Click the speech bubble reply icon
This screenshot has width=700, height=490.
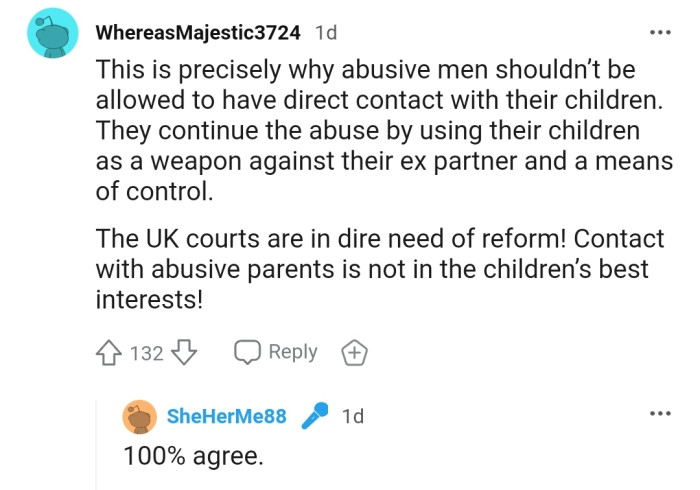[x=247, y=353]
